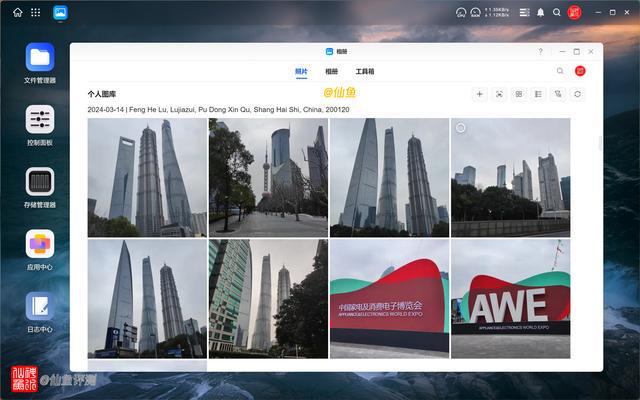Open the 中国家电及消费电子博览会 sign photo
Viewport: 640px width, 400px height.
389,299
